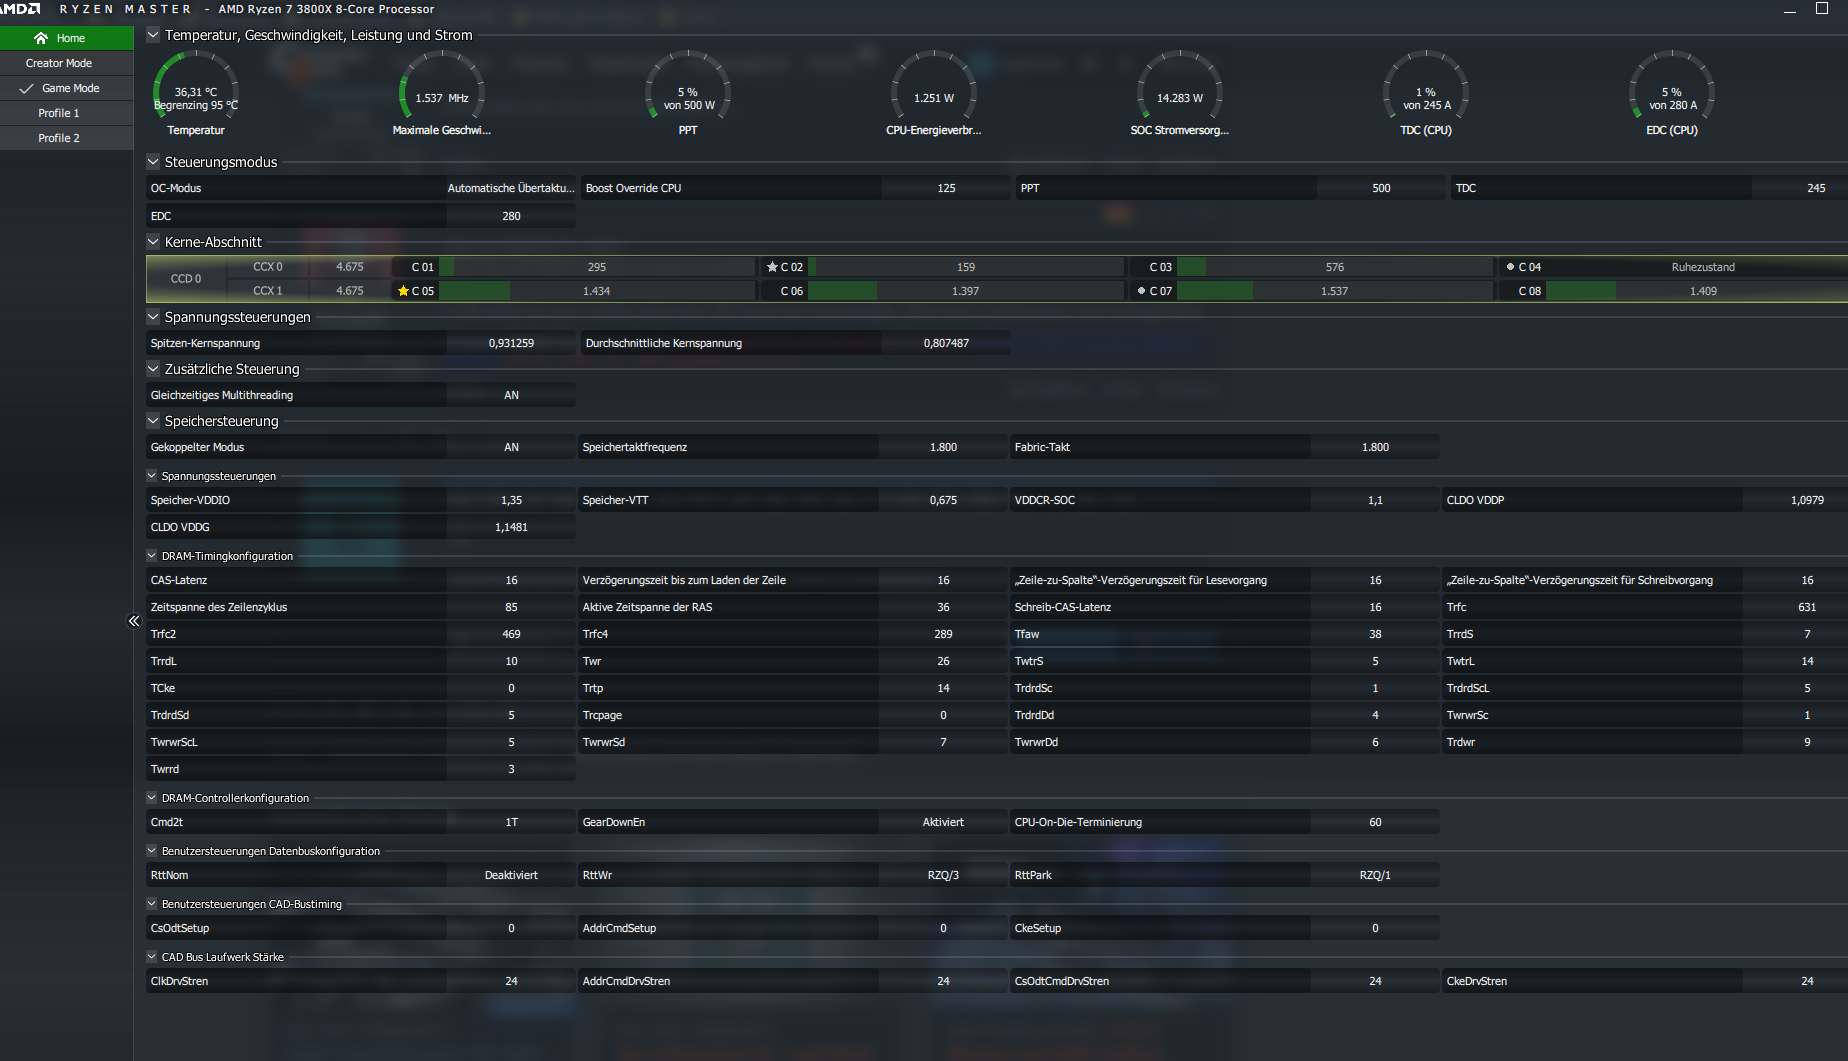1848x1061 pixels.
Task: Click the C 03 core speed bar
Action: [1335, 267]
